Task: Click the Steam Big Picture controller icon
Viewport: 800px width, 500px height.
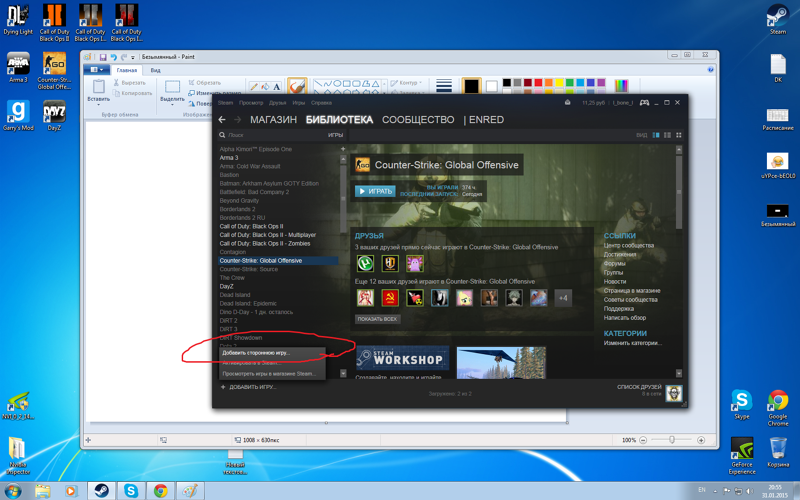Action: (644, 103)
